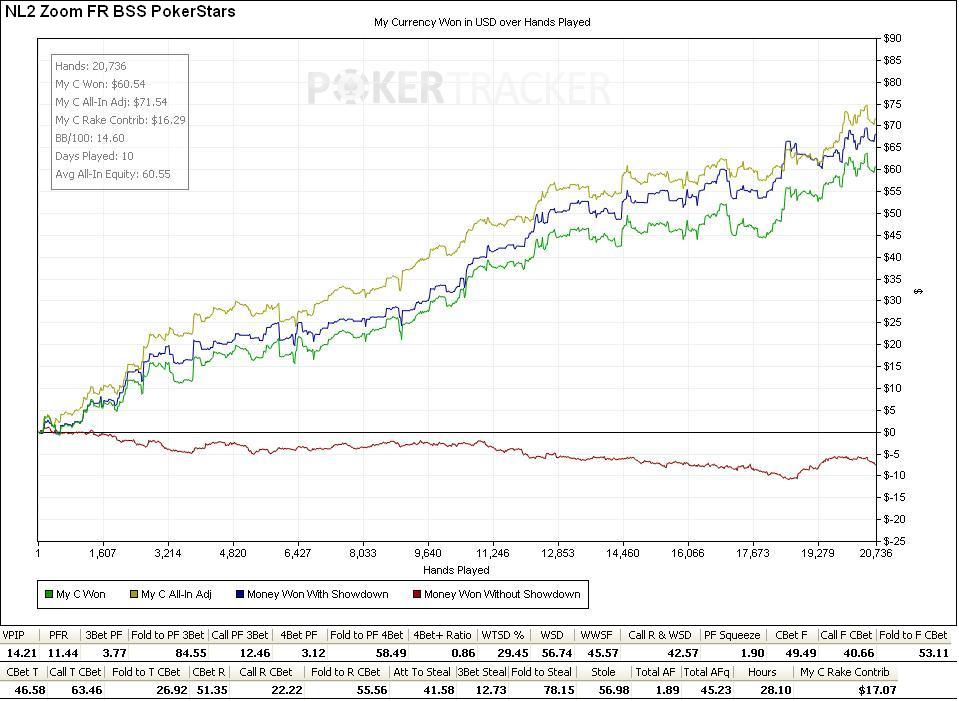Select the My C Rake Contrib header

tap(845, 672)
